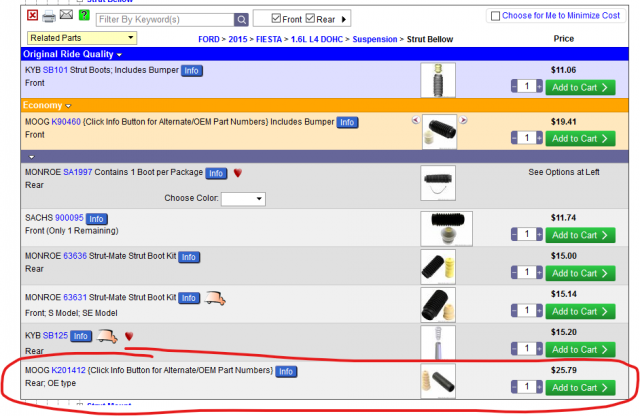Screen dimensions: 640x416
Task: Click the email envelope icon
Action: pyautogui.click(x=66, y=16)
